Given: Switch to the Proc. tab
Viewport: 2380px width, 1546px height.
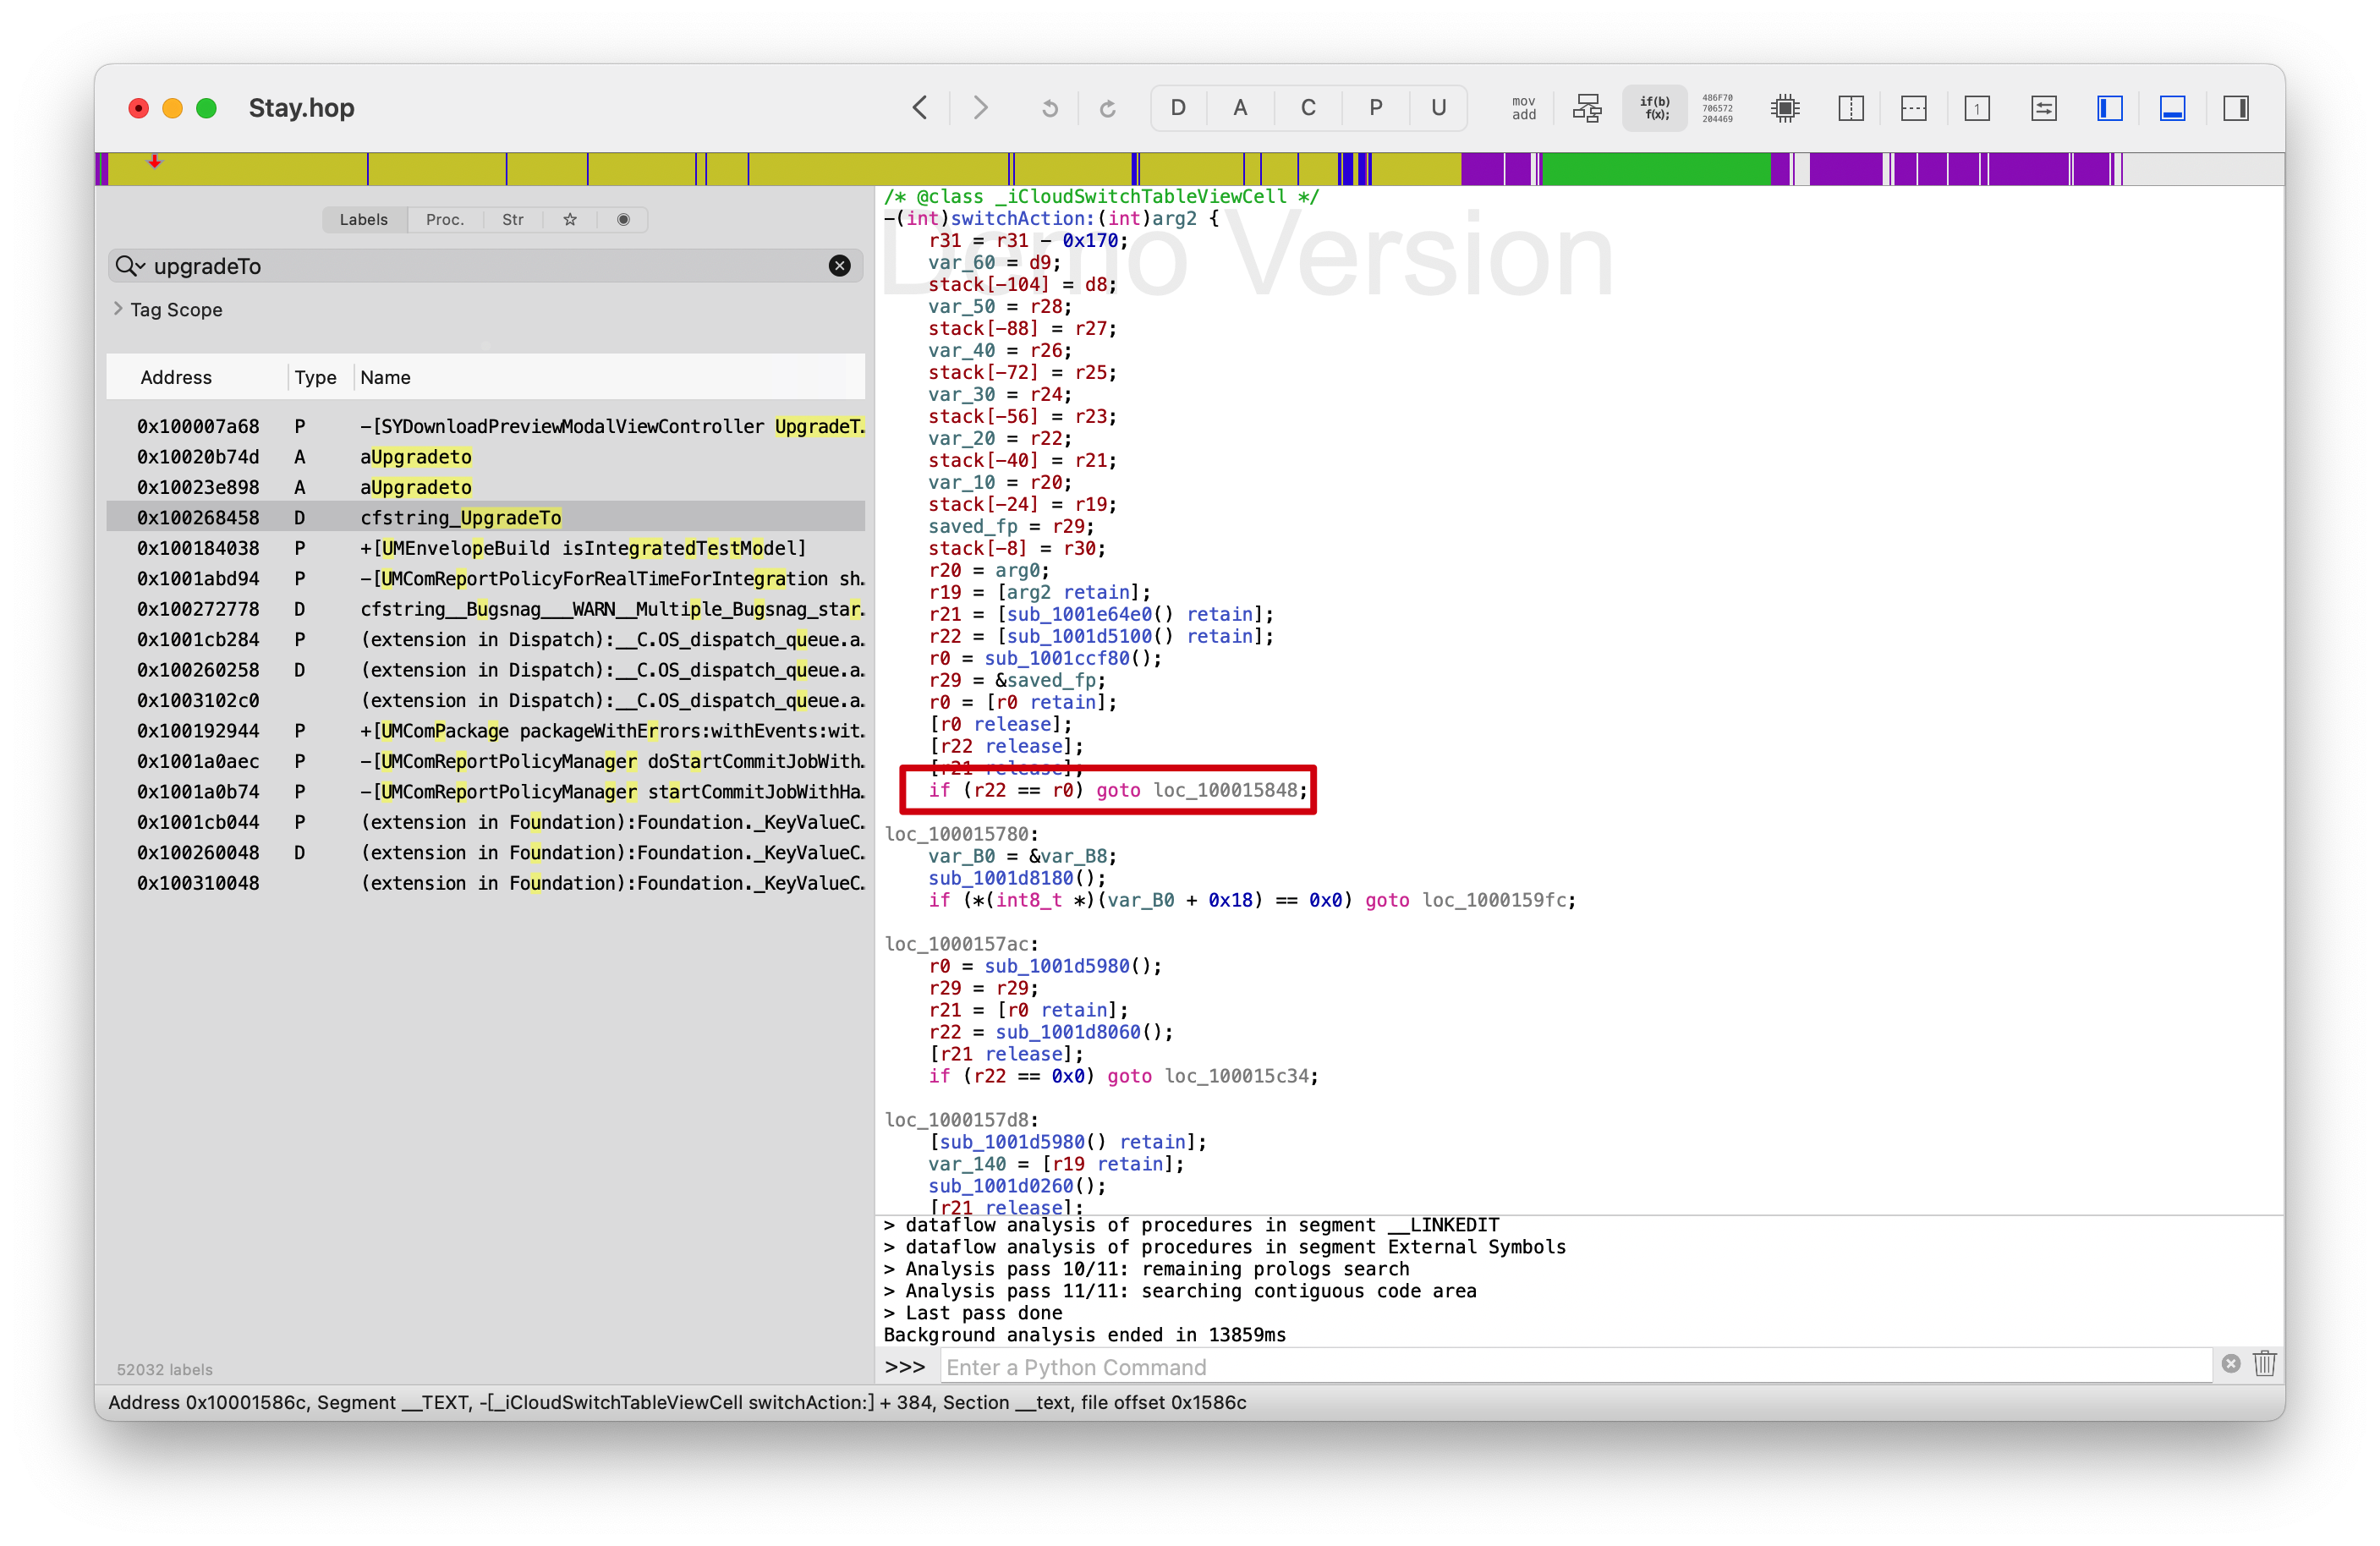Looking at the screenshot, I should pos(444,220).
